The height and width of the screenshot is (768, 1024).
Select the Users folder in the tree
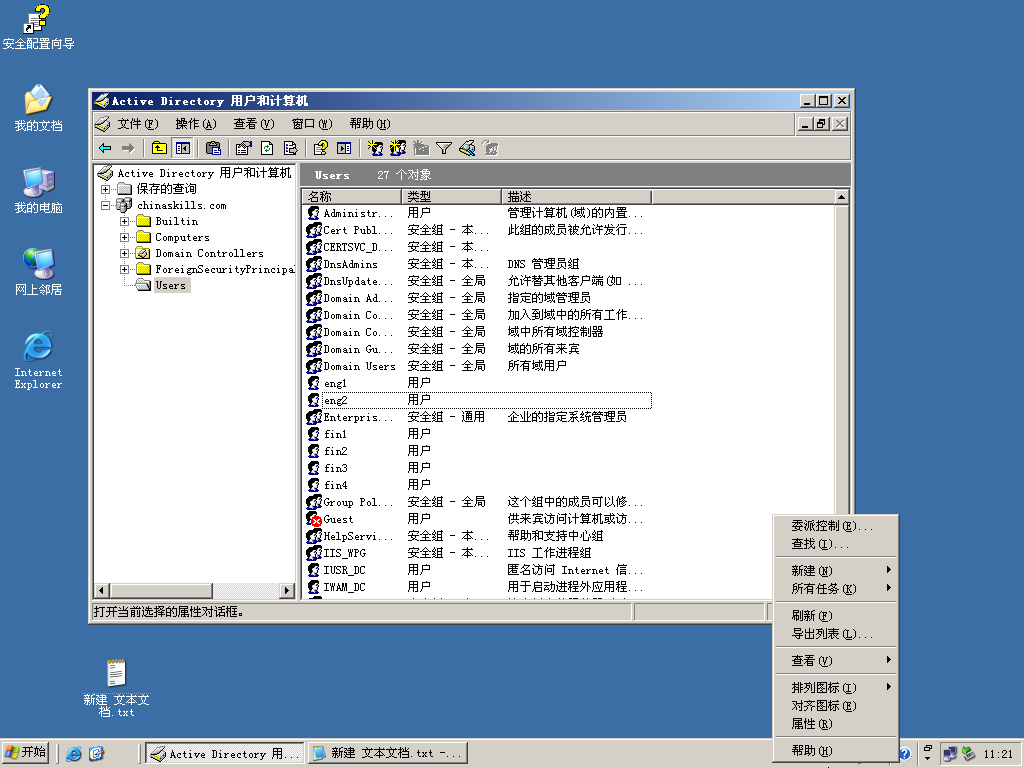[x=170, y=285]
